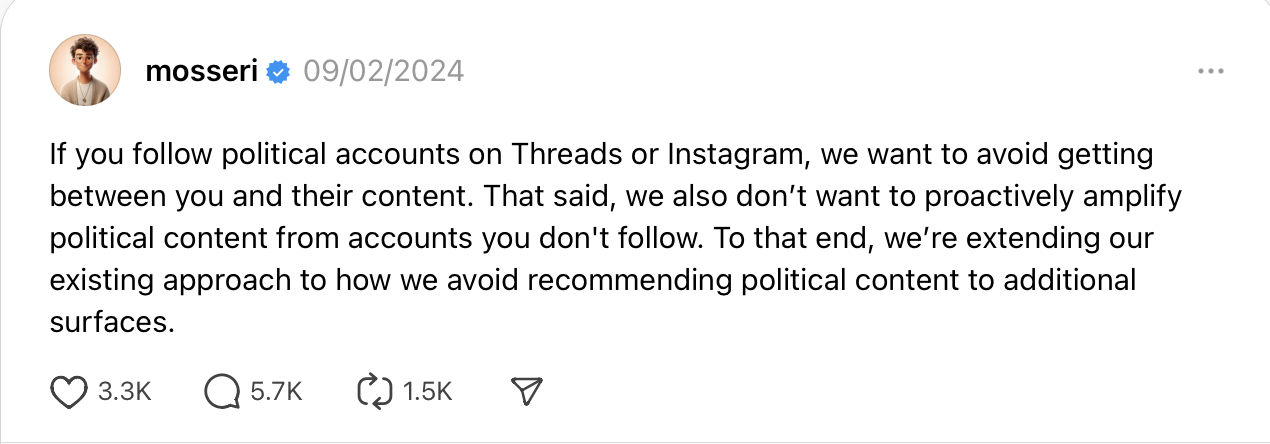Like the post with the heart icon
1270x444 pixels.
[68, 392]
